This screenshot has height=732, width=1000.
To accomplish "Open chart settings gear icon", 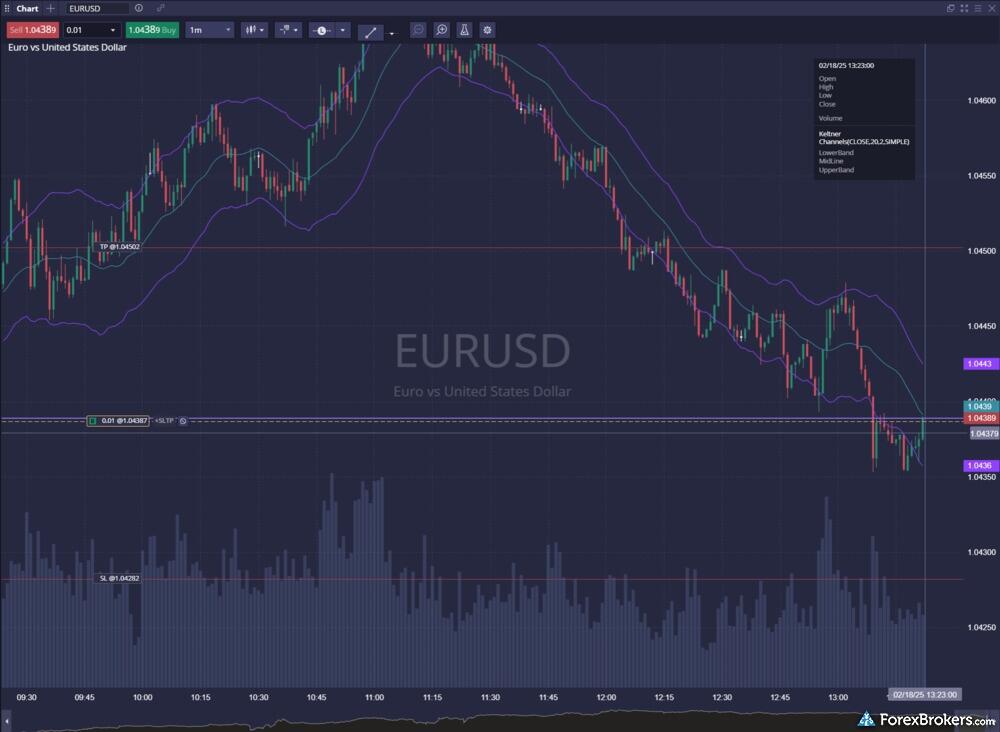I will 487,30.
